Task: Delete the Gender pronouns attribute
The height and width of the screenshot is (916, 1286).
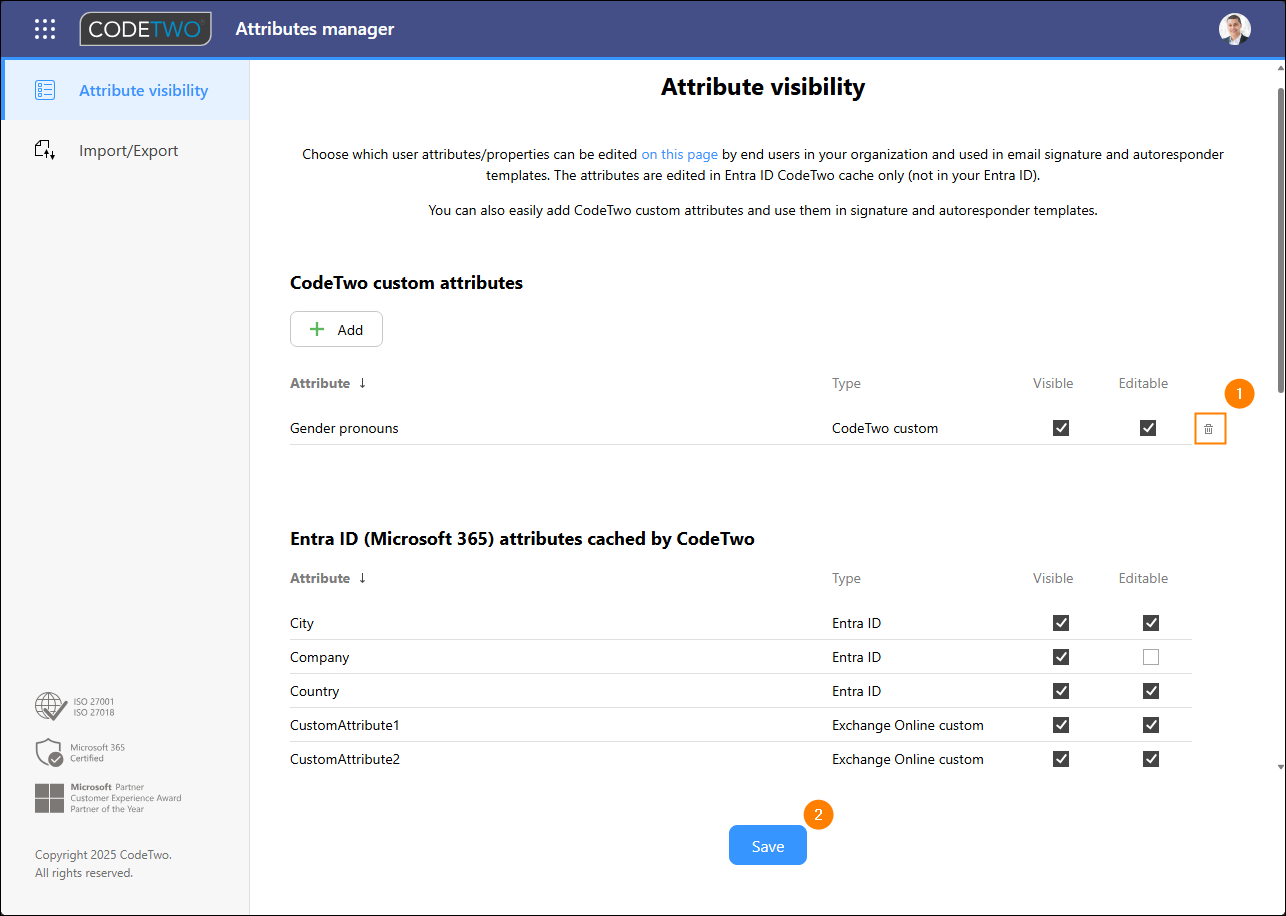Action: (1208, 429)
